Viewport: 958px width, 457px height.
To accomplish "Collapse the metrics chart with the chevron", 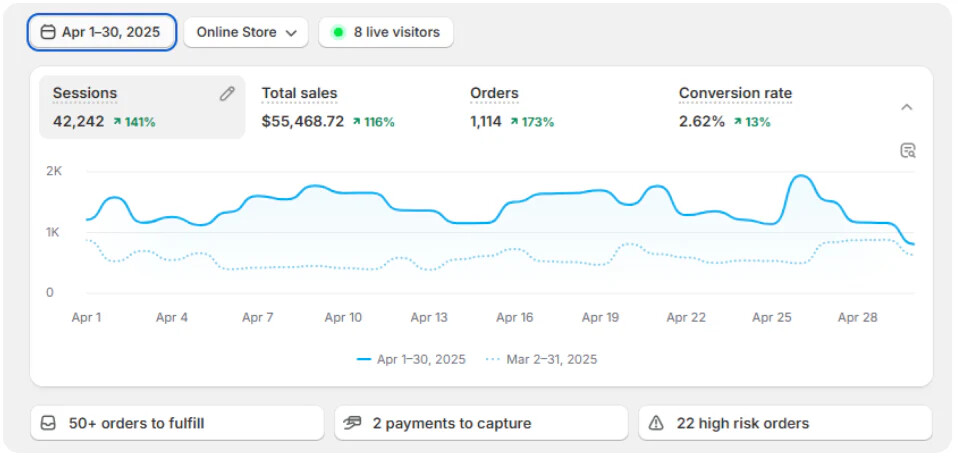I will [x=907, y=108].
